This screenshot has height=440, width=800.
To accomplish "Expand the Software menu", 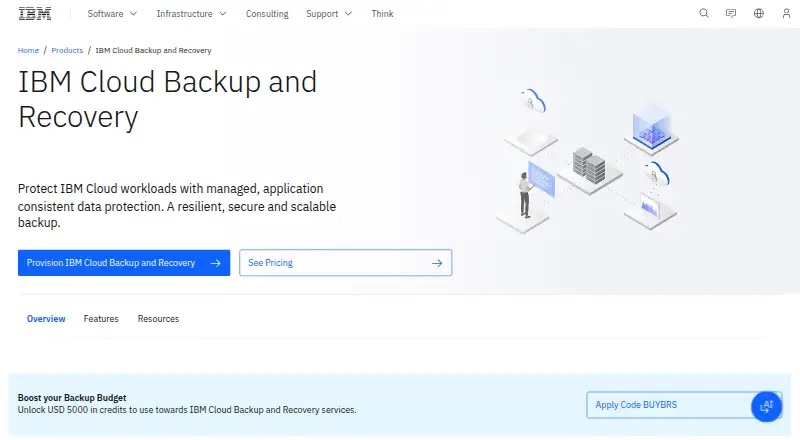I will [112, 14].
